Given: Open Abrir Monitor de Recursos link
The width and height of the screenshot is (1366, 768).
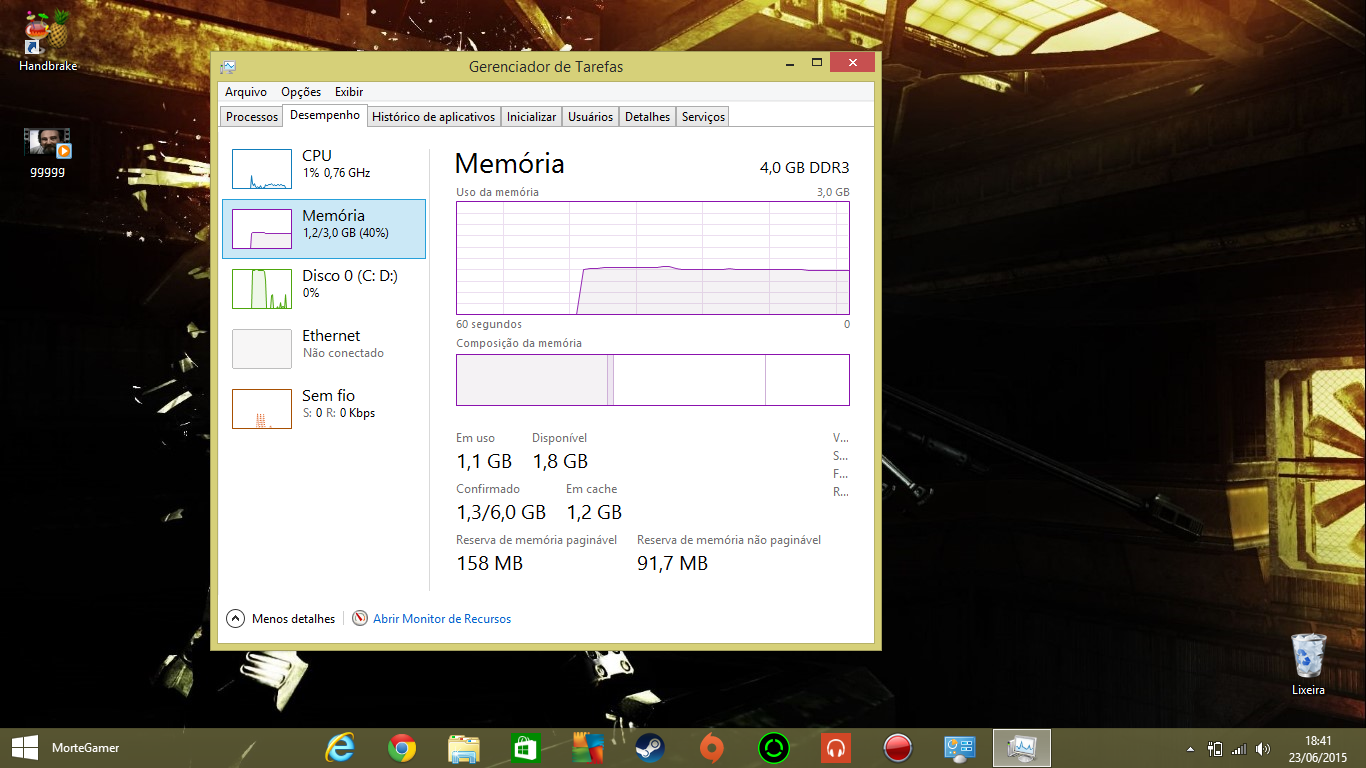Looking at the screenshot, I should [442, 619].
